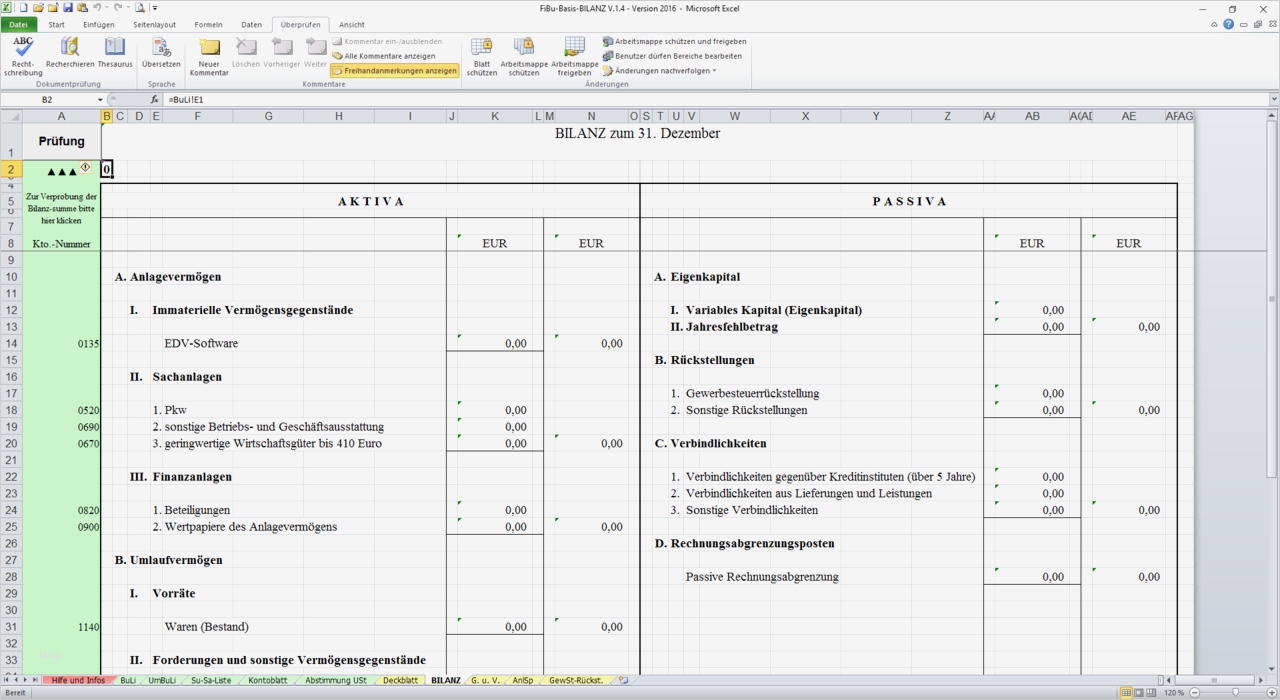This screenshot has width=1280, height=700.
Task: Switch to the Formeln ribbon tab
Action: coord(209,24)
